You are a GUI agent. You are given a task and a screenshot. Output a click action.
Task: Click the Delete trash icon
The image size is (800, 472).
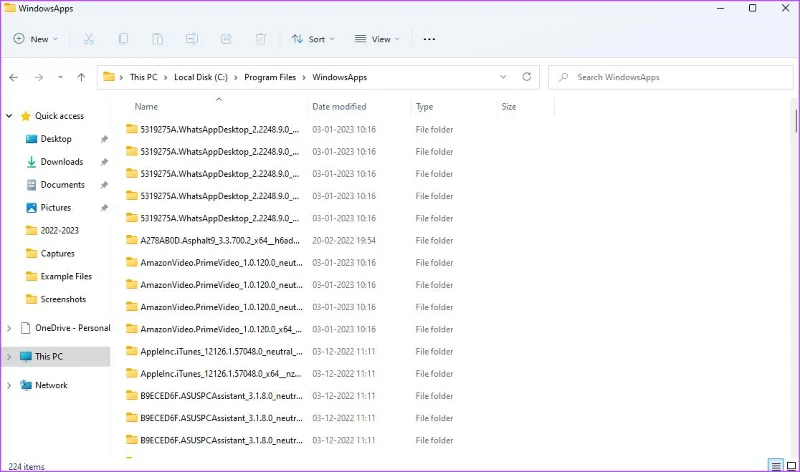pyautogui.click(x=261, y=39)
